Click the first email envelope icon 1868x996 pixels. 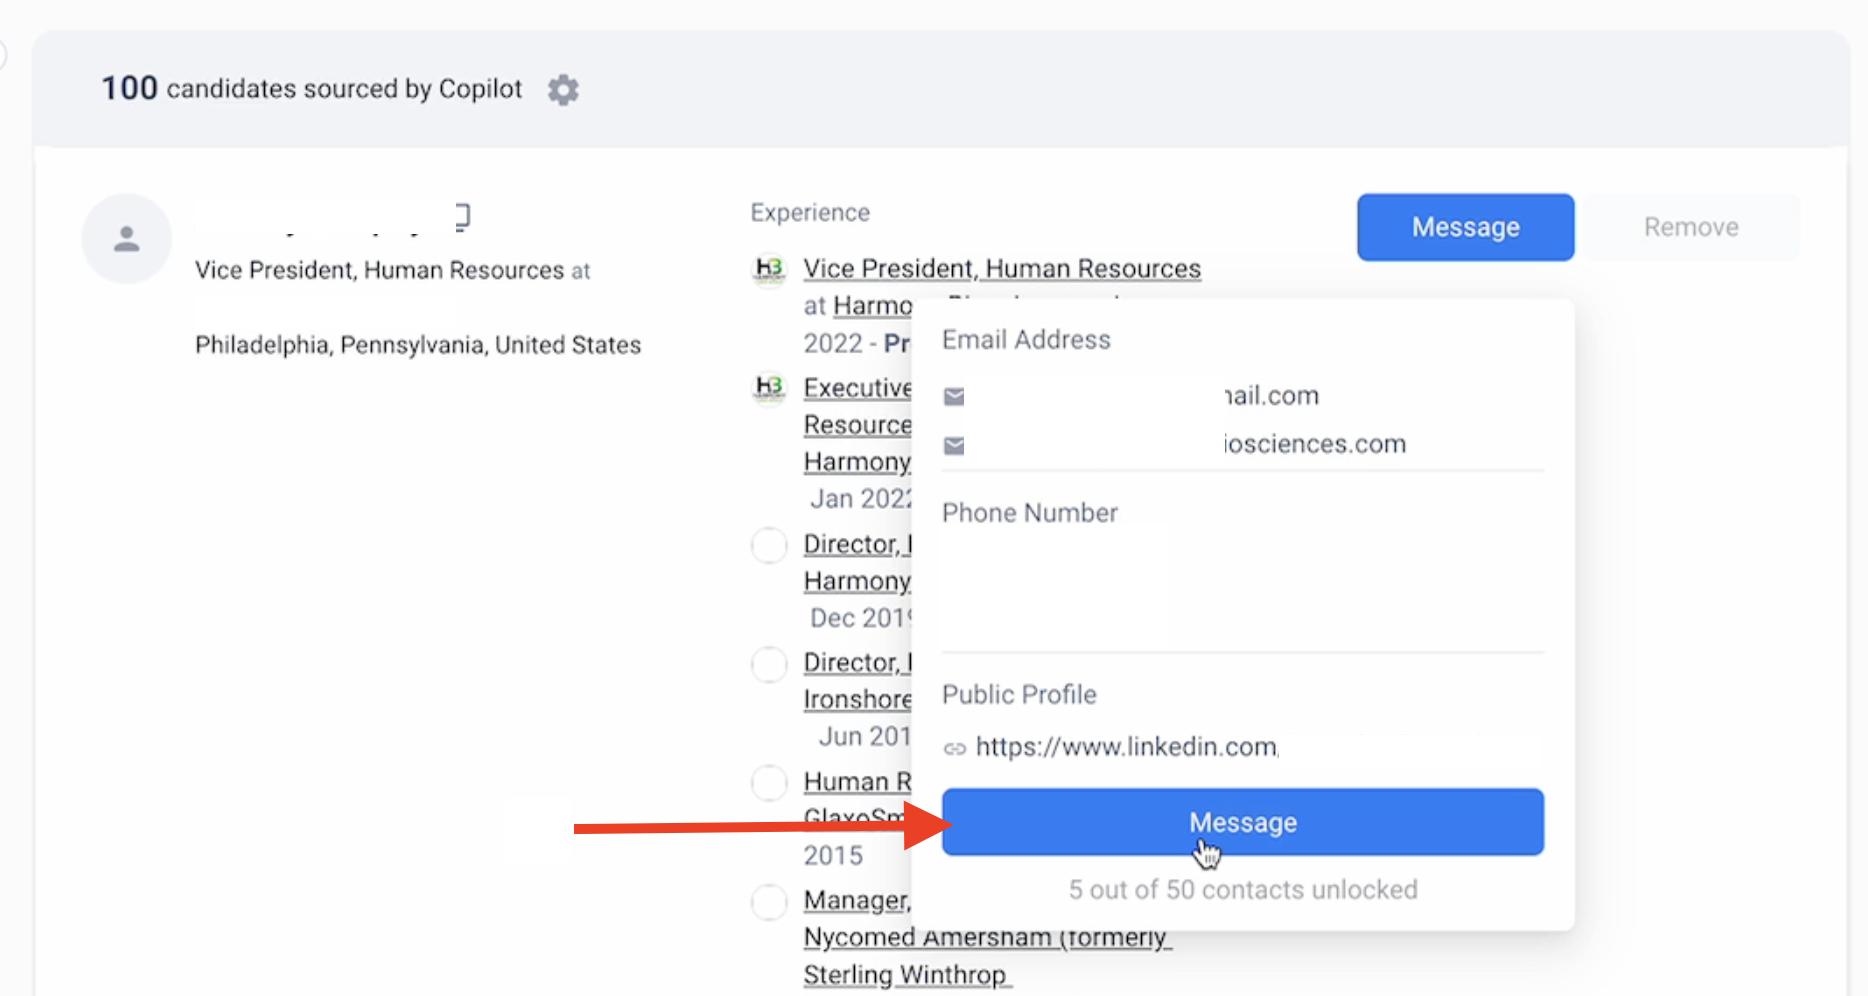point(954,397)
